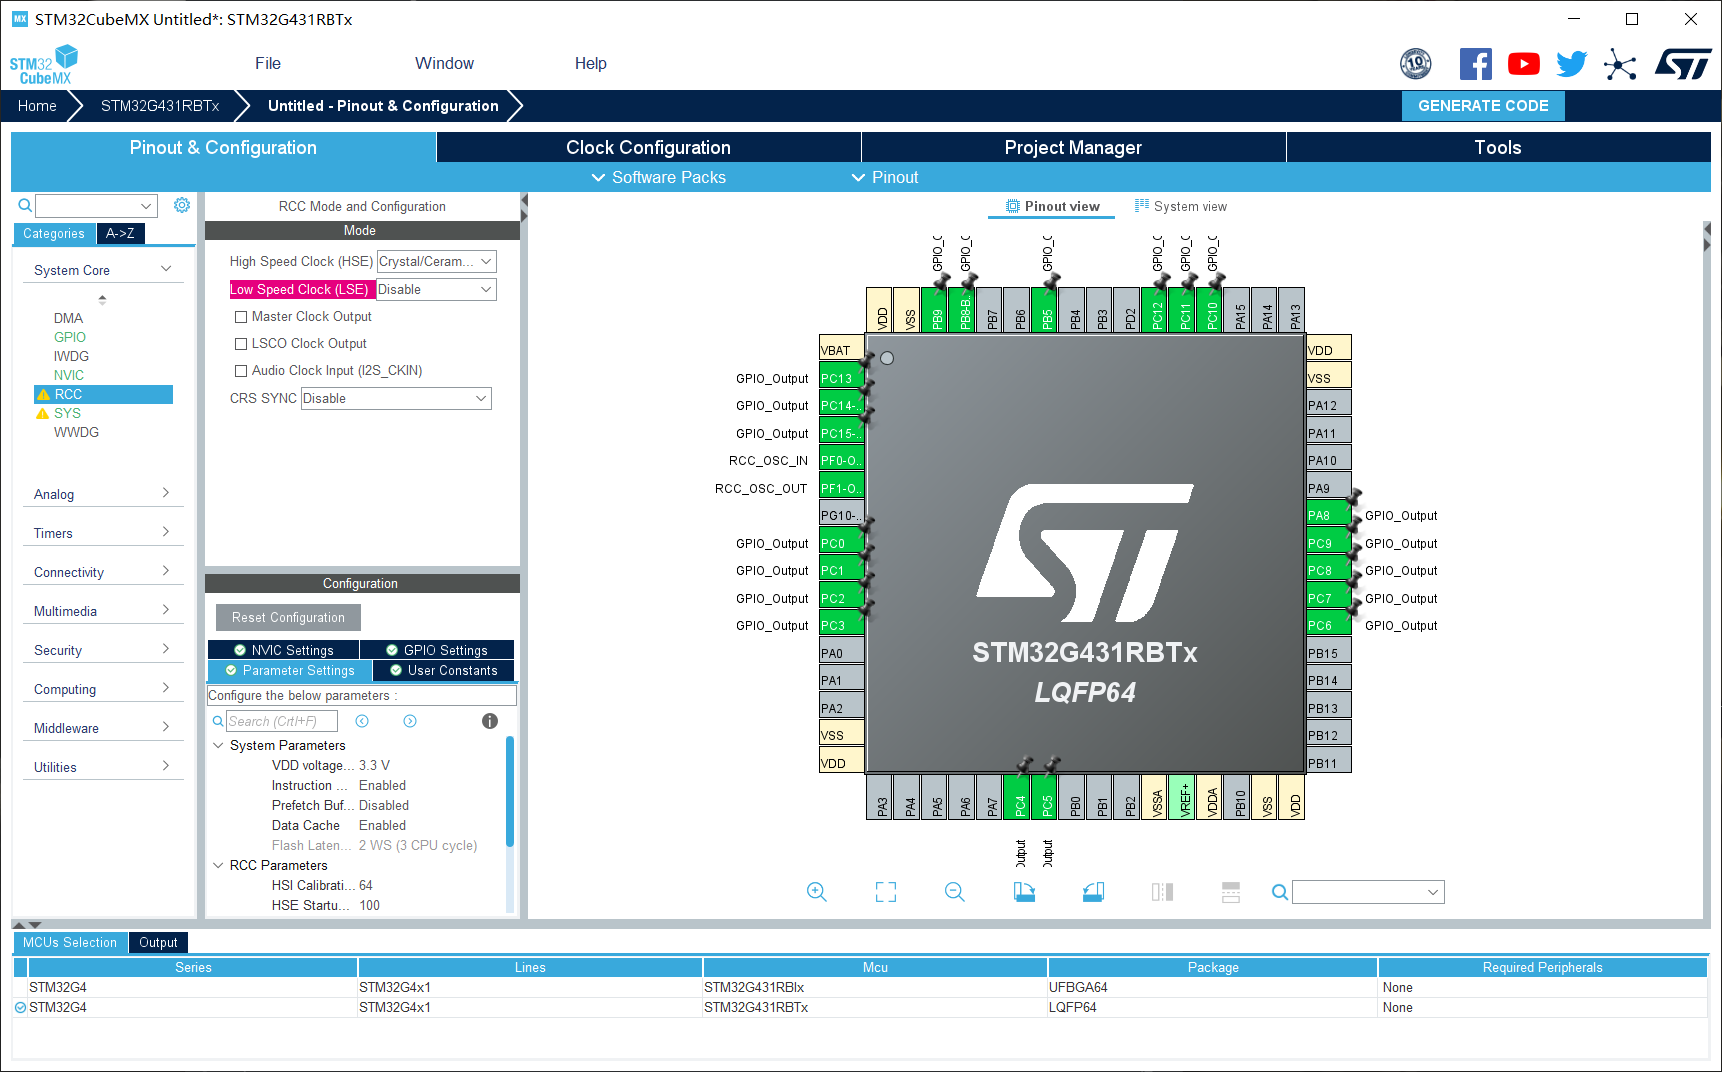Collapse the System Parameters tree node

pyautogui.click(x=219, y=745)
